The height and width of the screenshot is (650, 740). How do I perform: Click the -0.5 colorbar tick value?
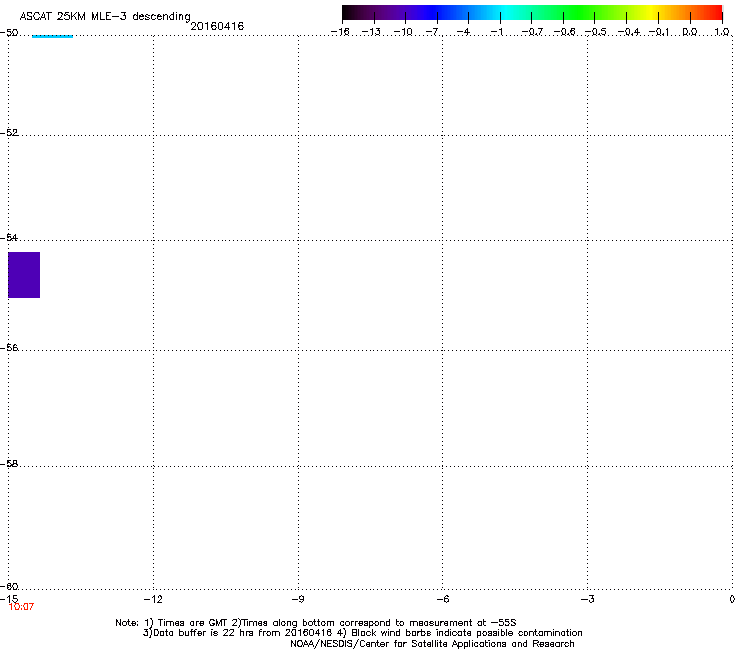595,32
